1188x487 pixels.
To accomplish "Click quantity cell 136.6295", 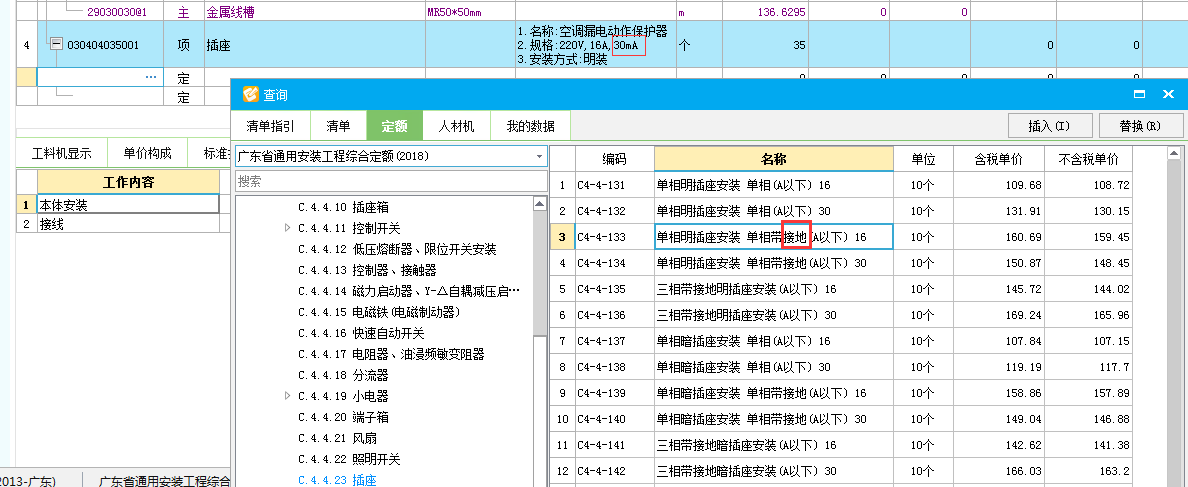I will pos(766,12).
